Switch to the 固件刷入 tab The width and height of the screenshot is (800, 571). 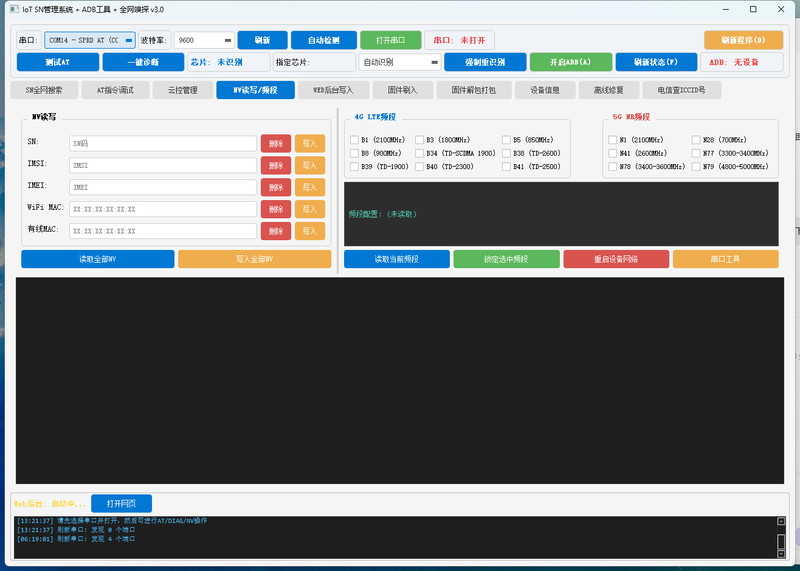click(403, 90)
